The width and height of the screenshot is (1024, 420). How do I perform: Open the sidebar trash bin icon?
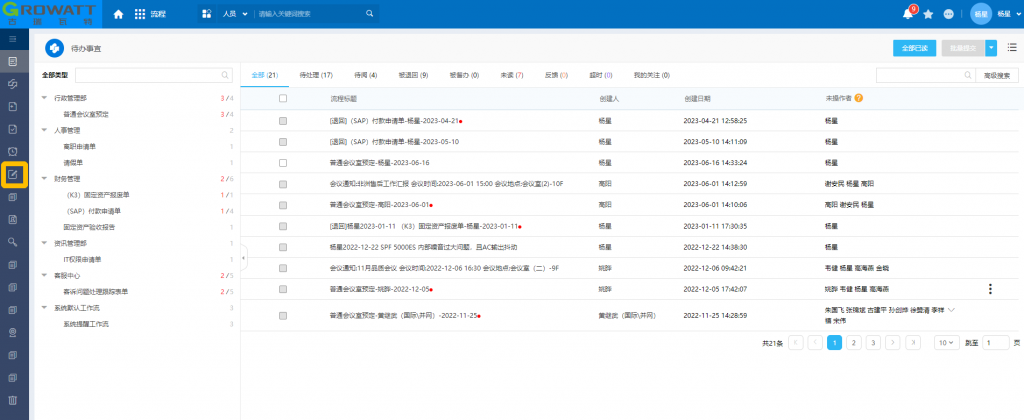pyautogui.click(x=12, y=400)
